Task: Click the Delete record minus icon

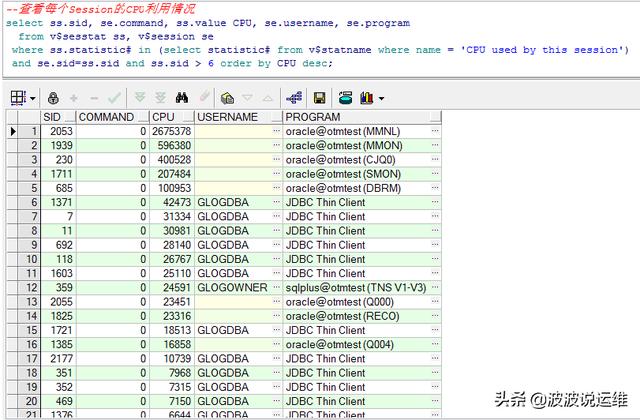Action: tap(94, 98)
